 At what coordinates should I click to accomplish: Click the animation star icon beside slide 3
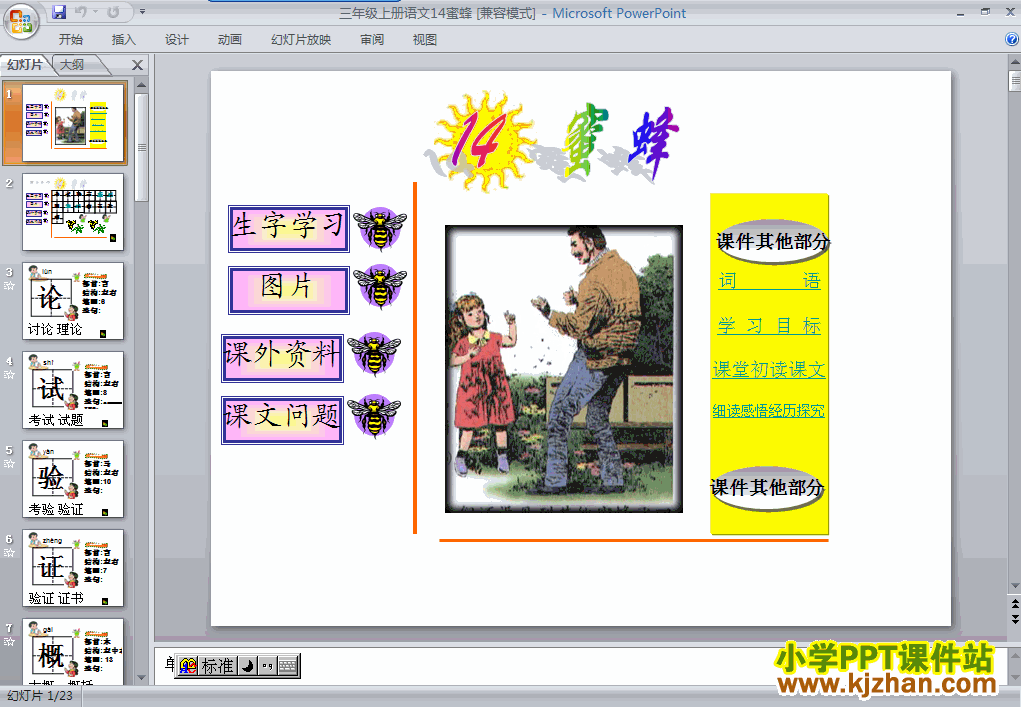click(9, 285)
